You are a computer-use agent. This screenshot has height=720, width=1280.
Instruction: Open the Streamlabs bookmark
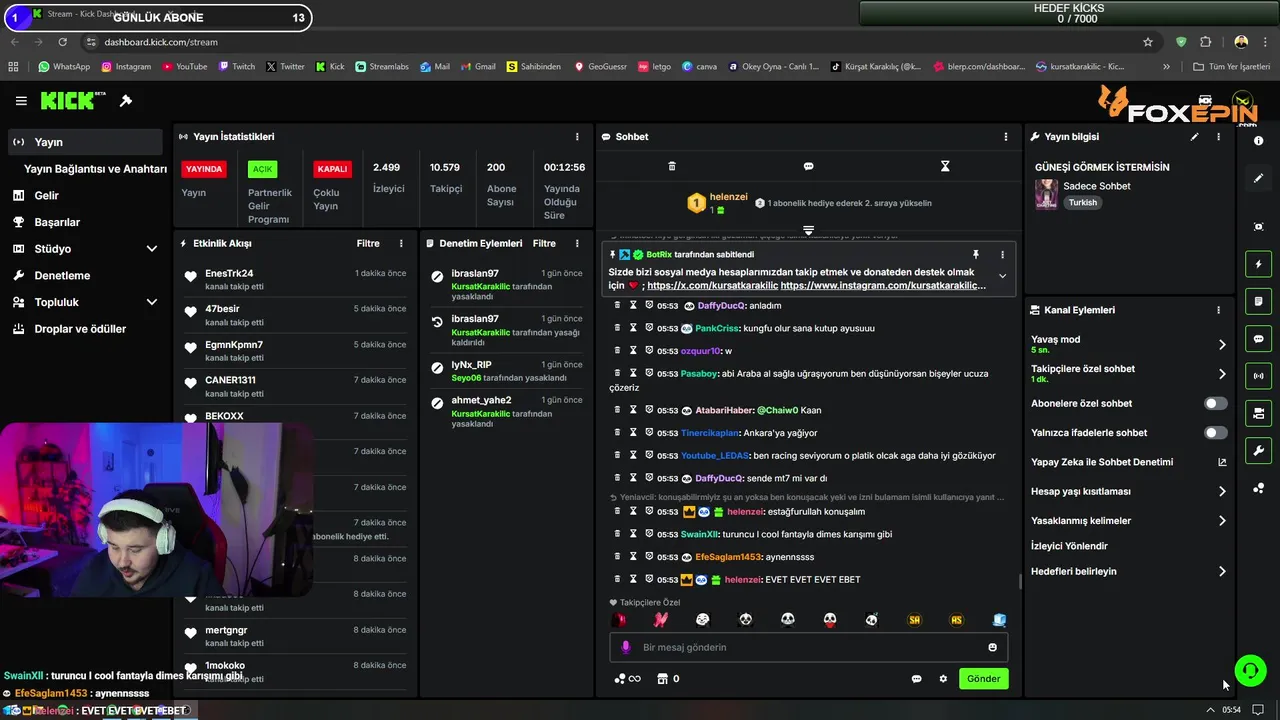pos(382,67)
